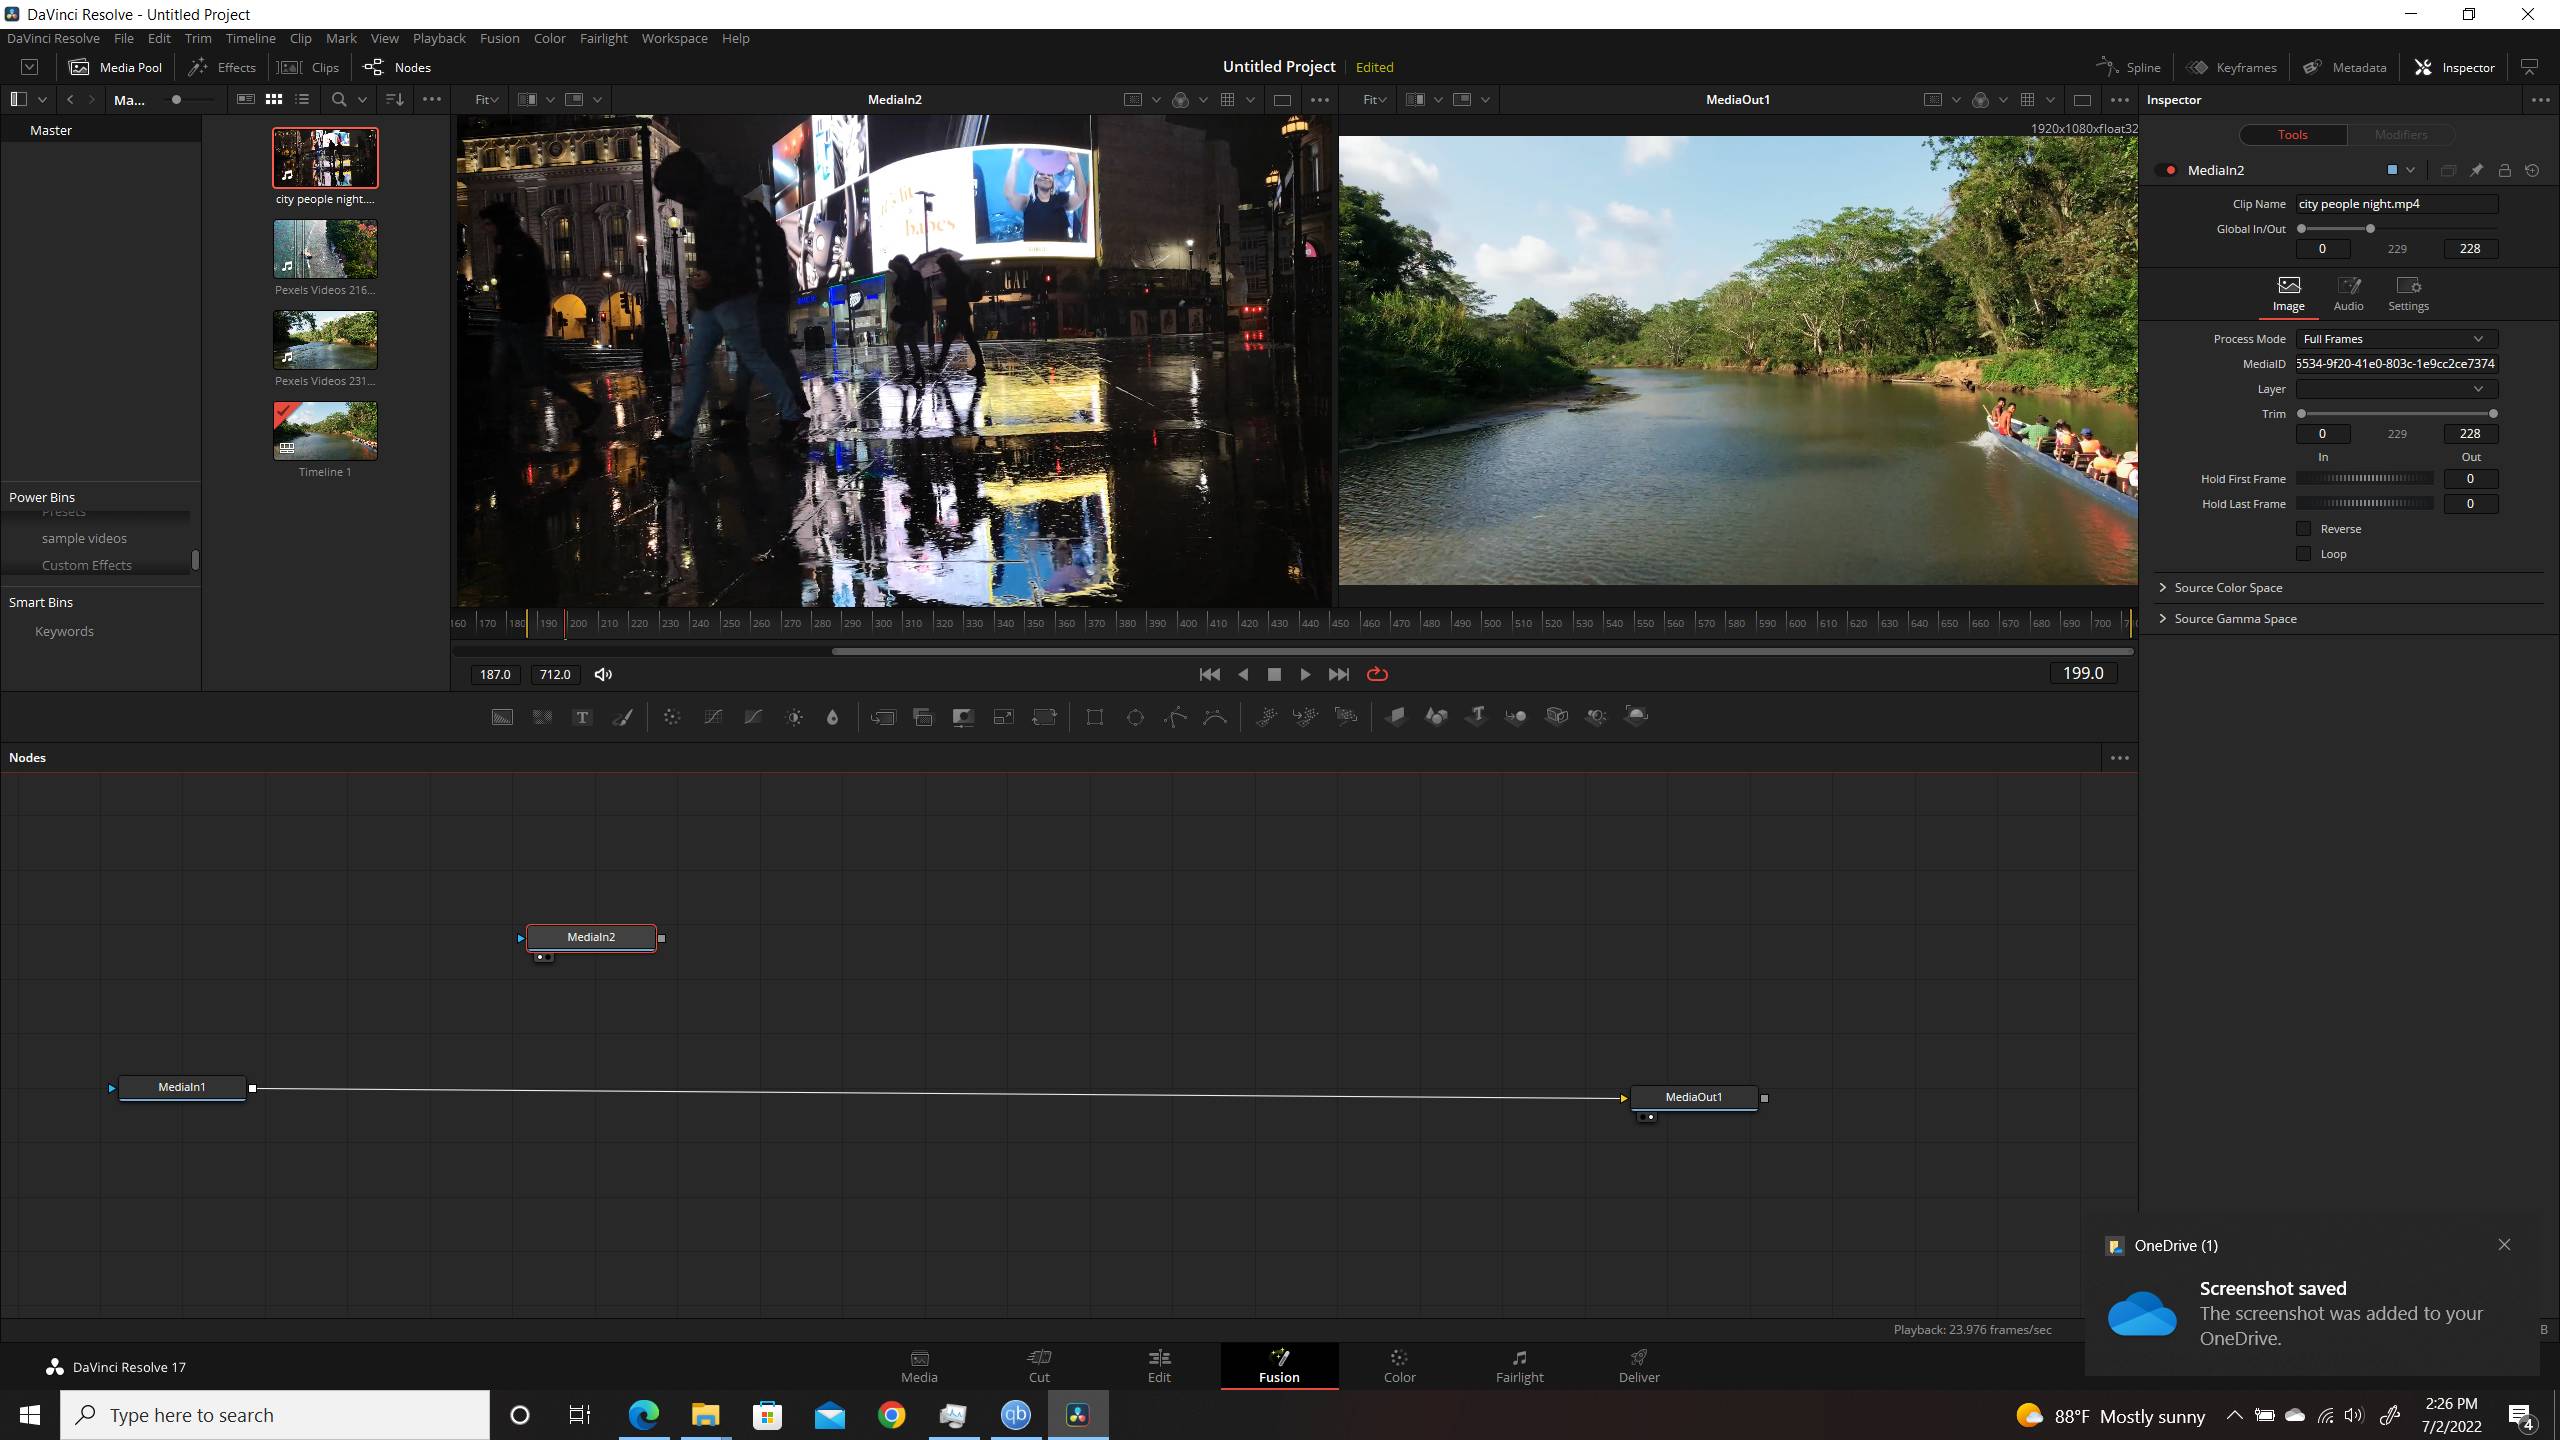The image size is (2560, 1440).
Task: Toggle the Reverse checkbox
Action: [x=2304, y=529]
